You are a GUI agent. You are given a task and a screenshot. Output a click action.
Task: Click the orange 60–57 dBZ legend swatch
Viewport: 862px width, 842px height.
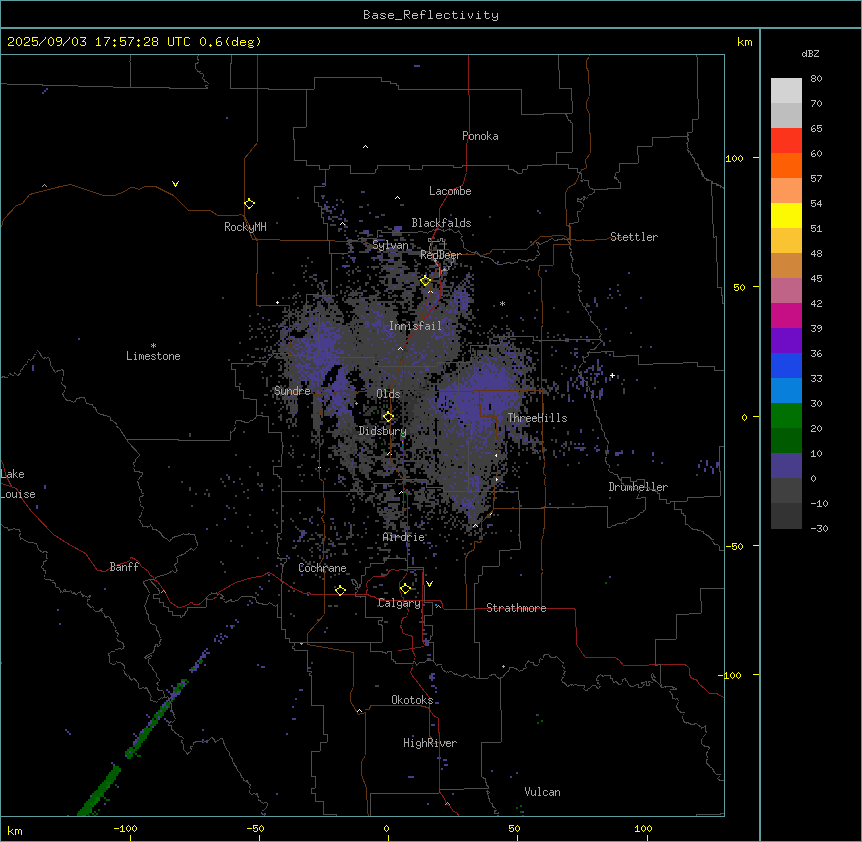[x=786, y=165]
